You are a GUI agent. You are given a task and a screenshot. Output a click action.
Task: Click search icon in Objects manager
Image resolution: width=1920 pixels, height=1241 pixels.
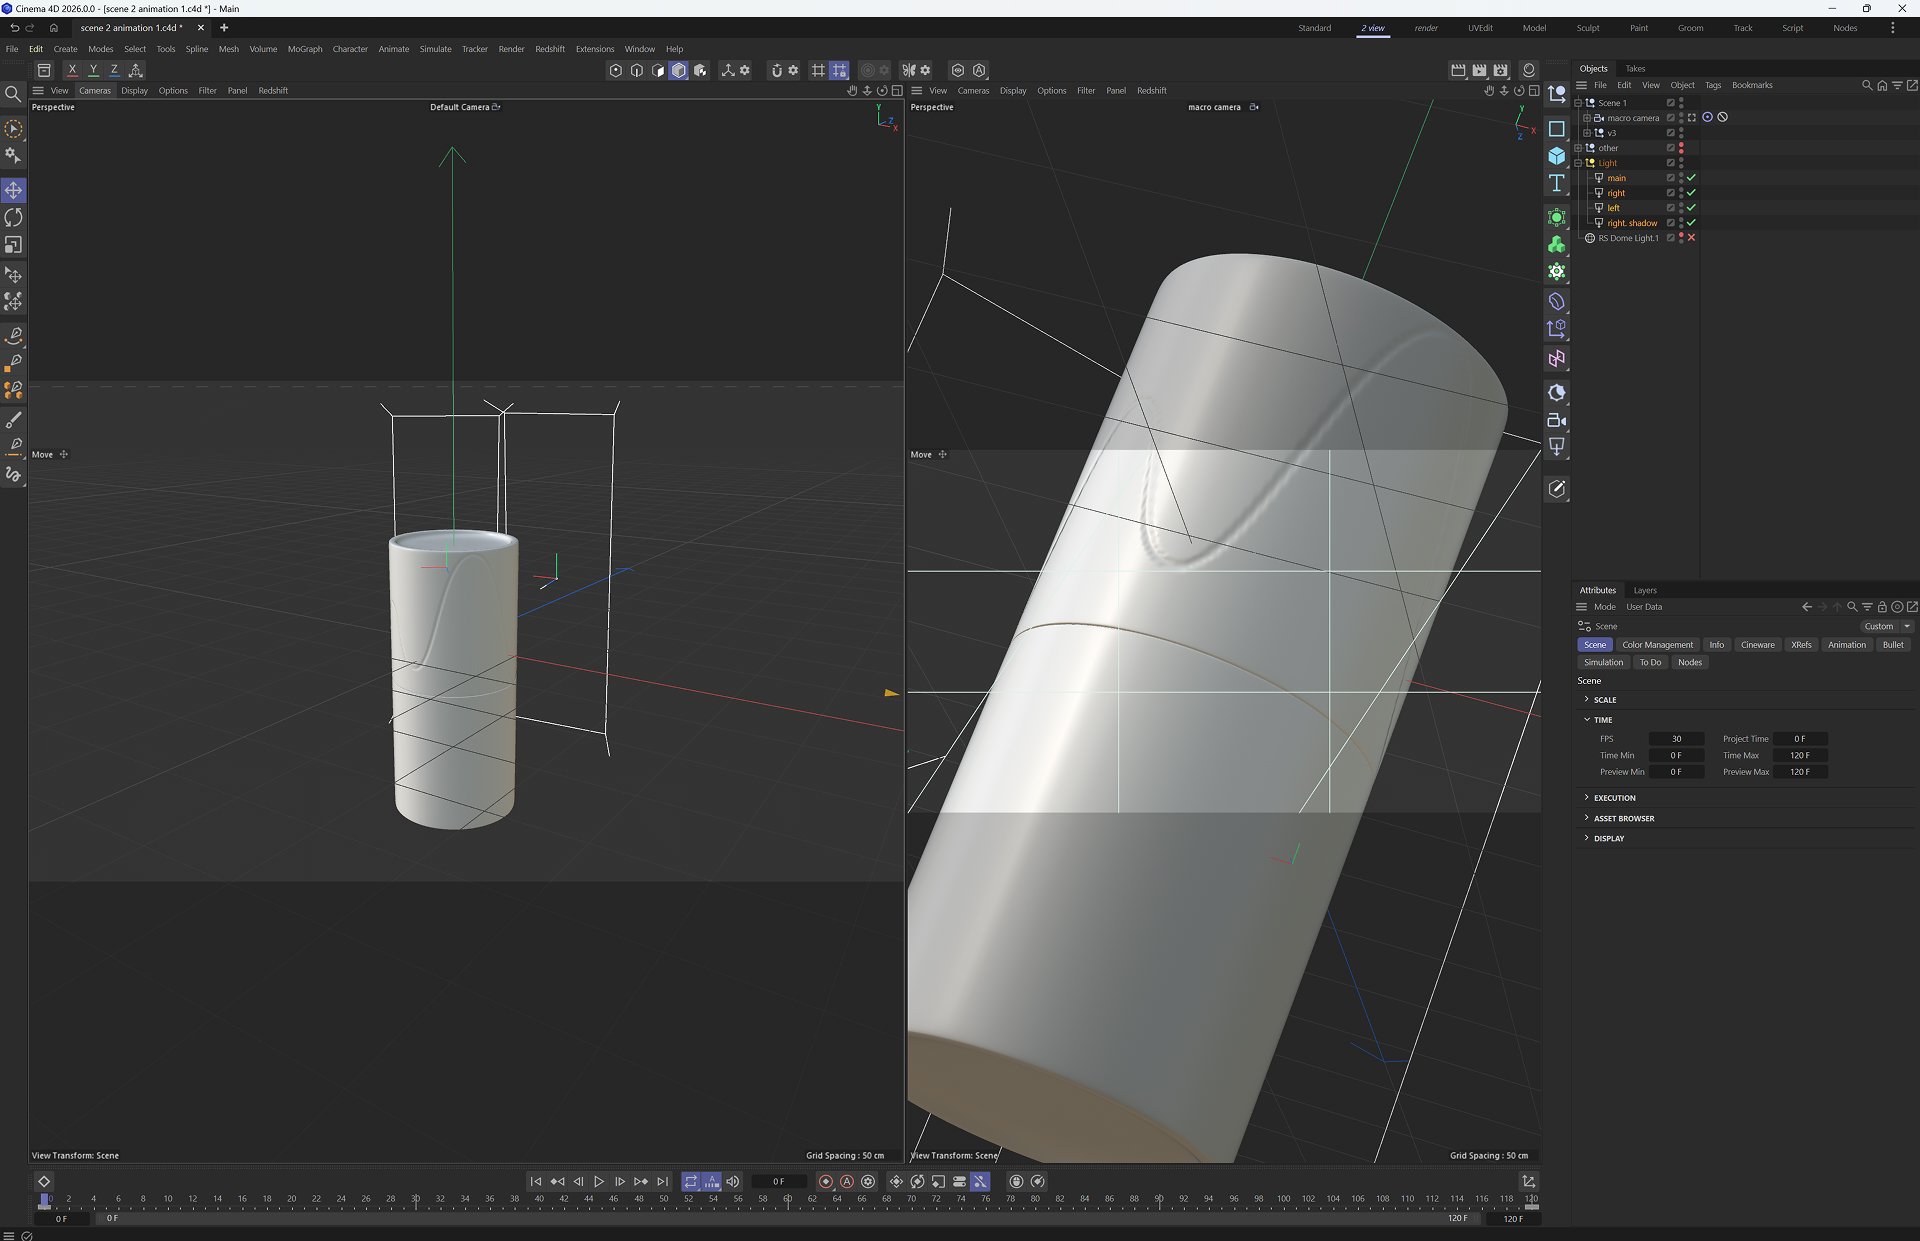[x=1866, y=86]
